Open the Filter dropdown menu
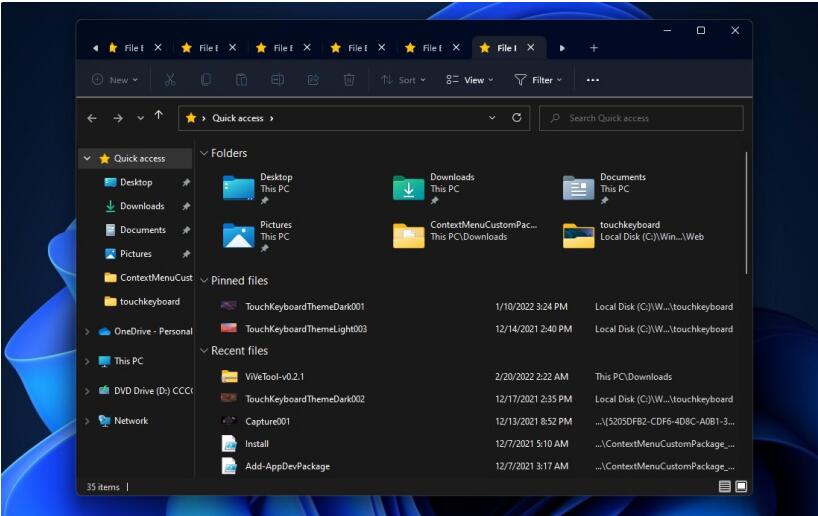Viewport: 818px width, 516px height. click(x=538, y=80)
